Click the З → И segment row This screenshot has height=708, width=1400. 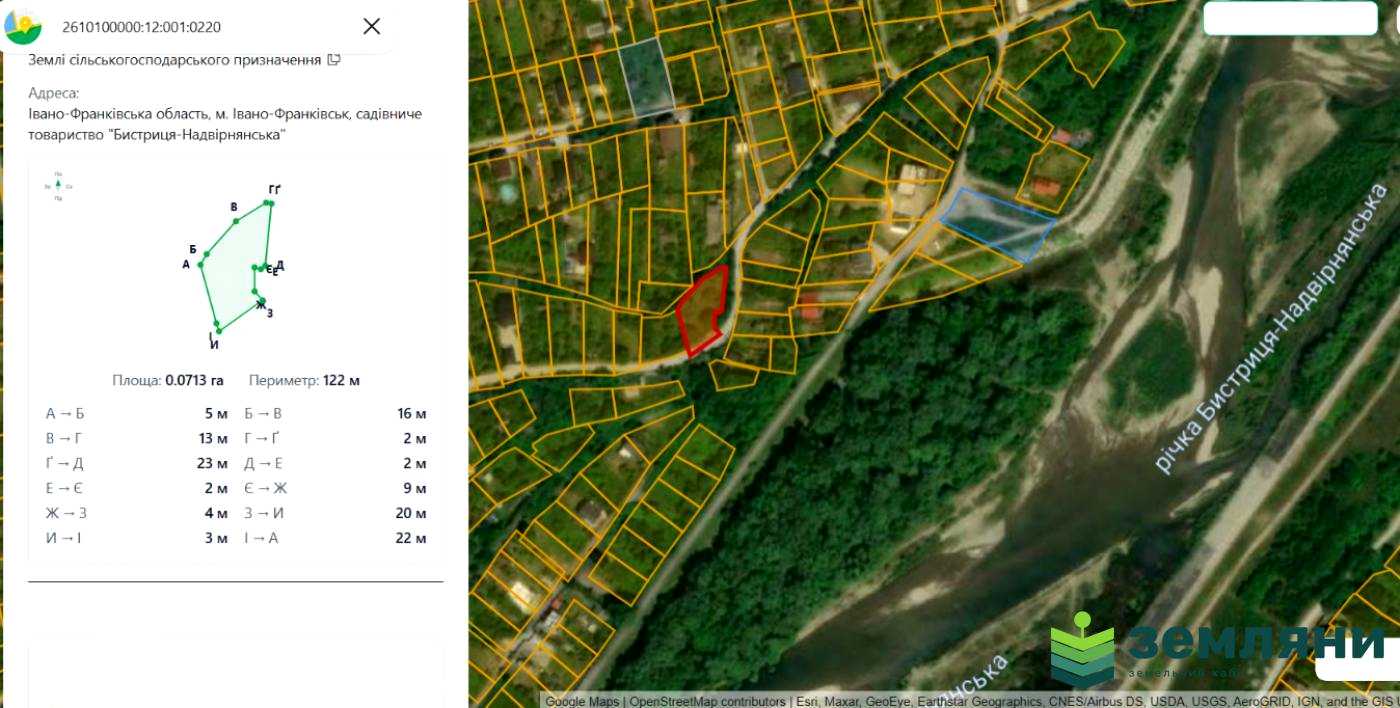click(335, 513)
